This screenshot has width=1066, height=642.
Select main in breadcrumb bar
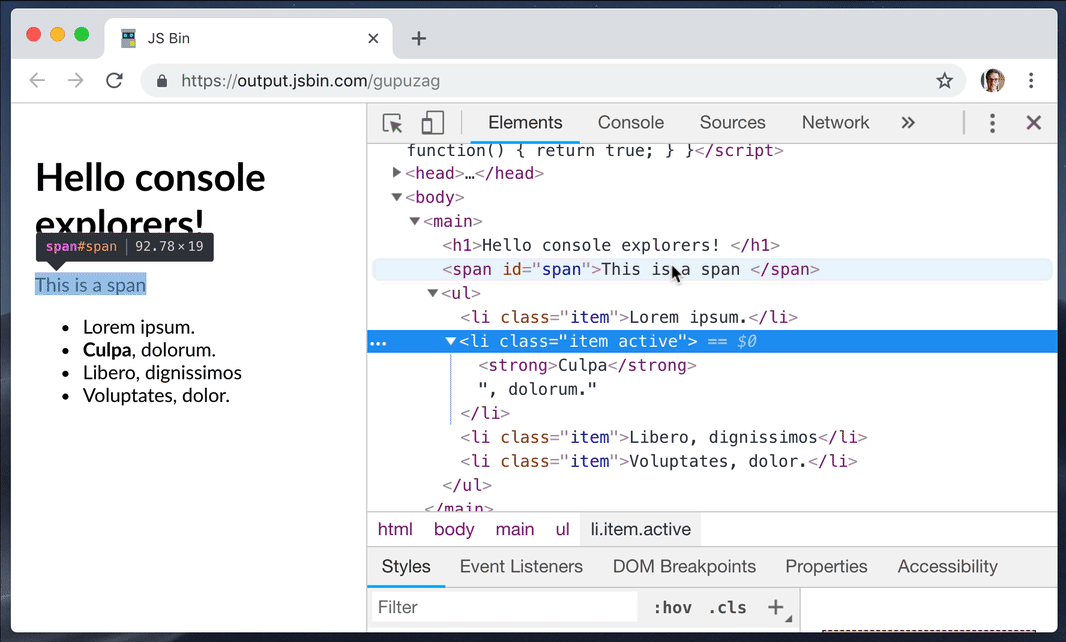coord(515,529)
